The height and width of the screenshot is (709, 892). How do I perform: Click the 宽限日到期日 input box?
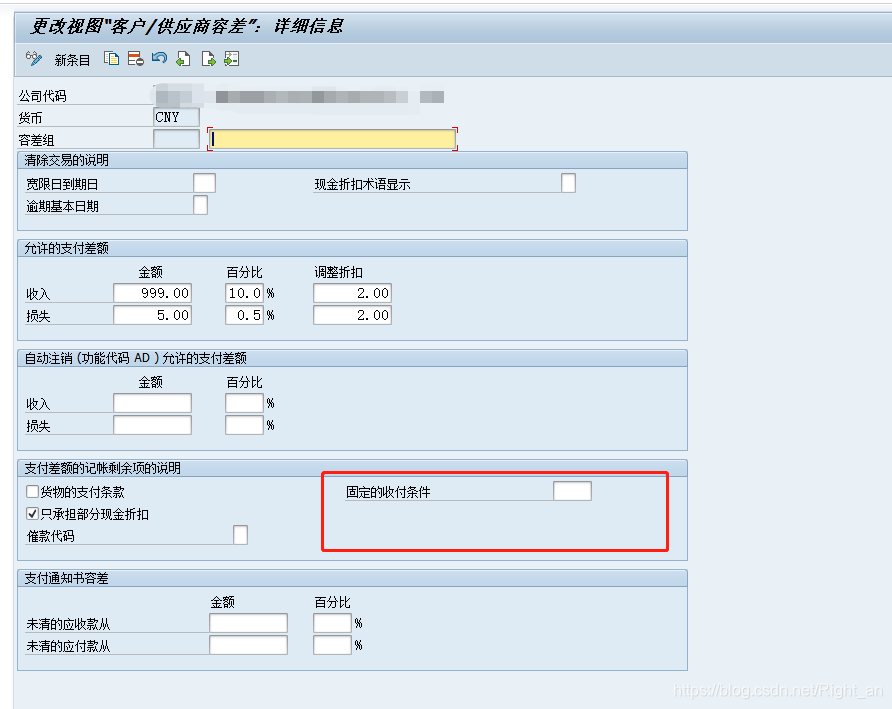click(x=204, y=183)
